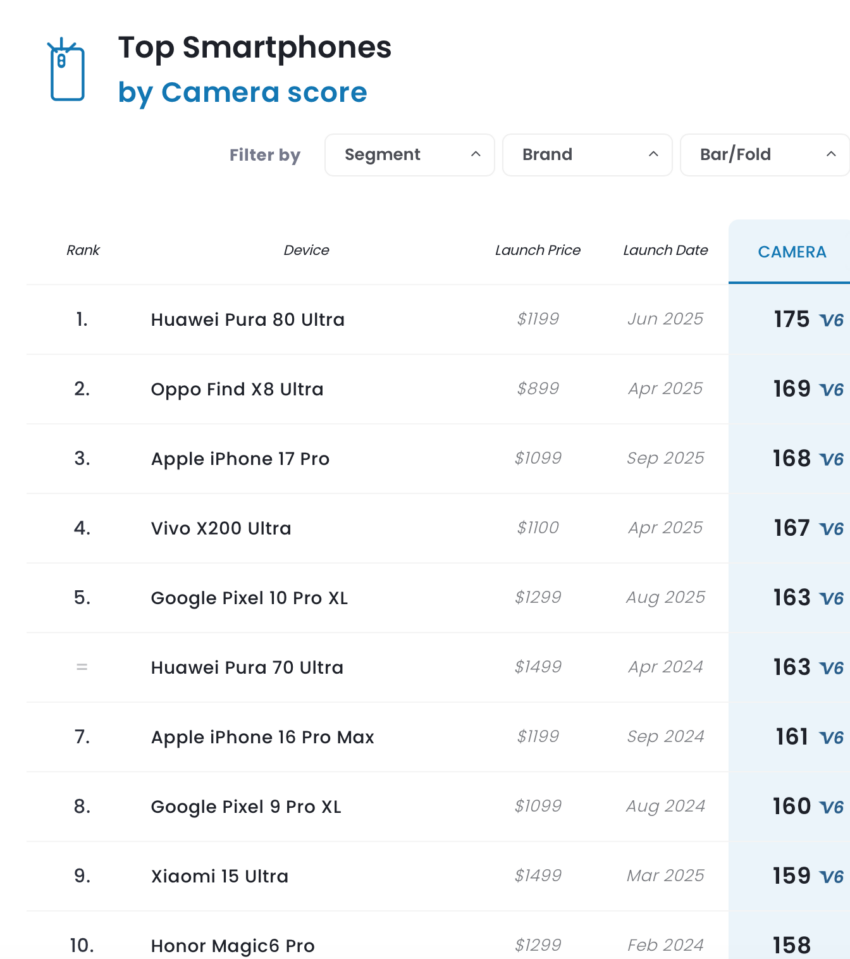Open the Honor Magic6 Pro device page
850x959 pixels.
tap(233, 946)
